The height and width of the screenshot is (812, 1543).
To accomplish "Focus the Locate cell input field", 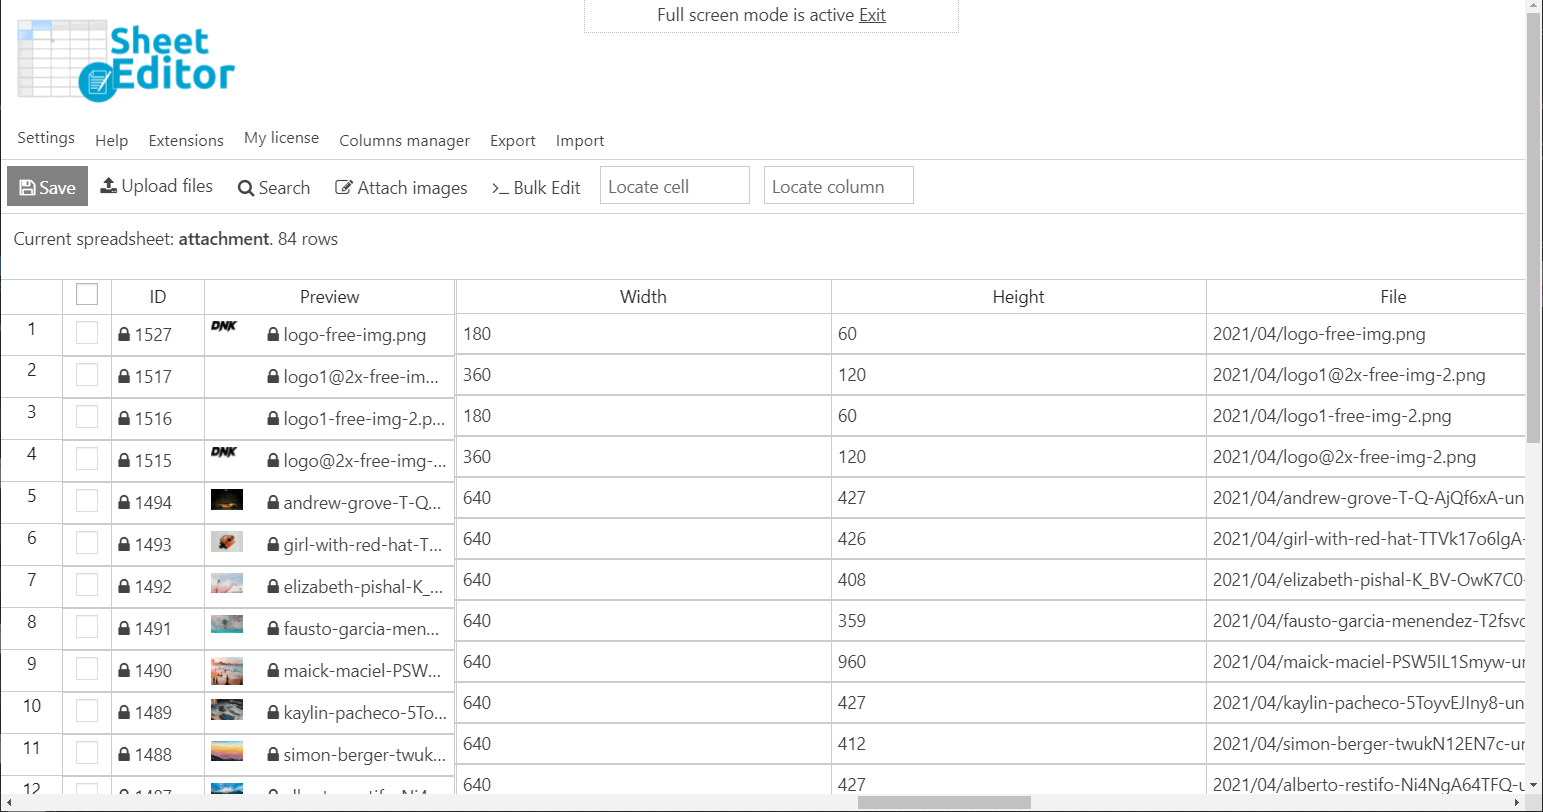I will click(675, 186).
